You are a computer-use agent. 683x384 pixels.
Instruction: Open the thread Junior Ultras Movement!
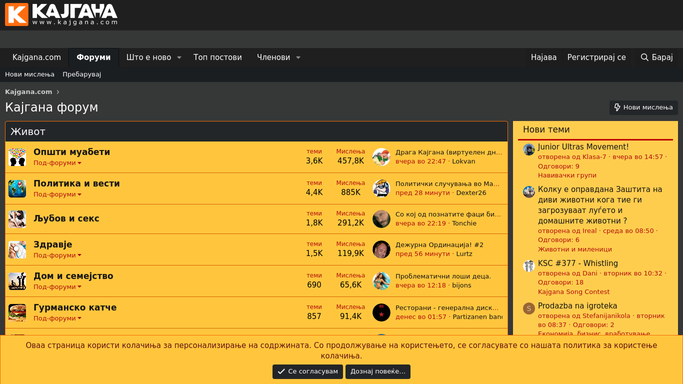(x=583, y=147)
